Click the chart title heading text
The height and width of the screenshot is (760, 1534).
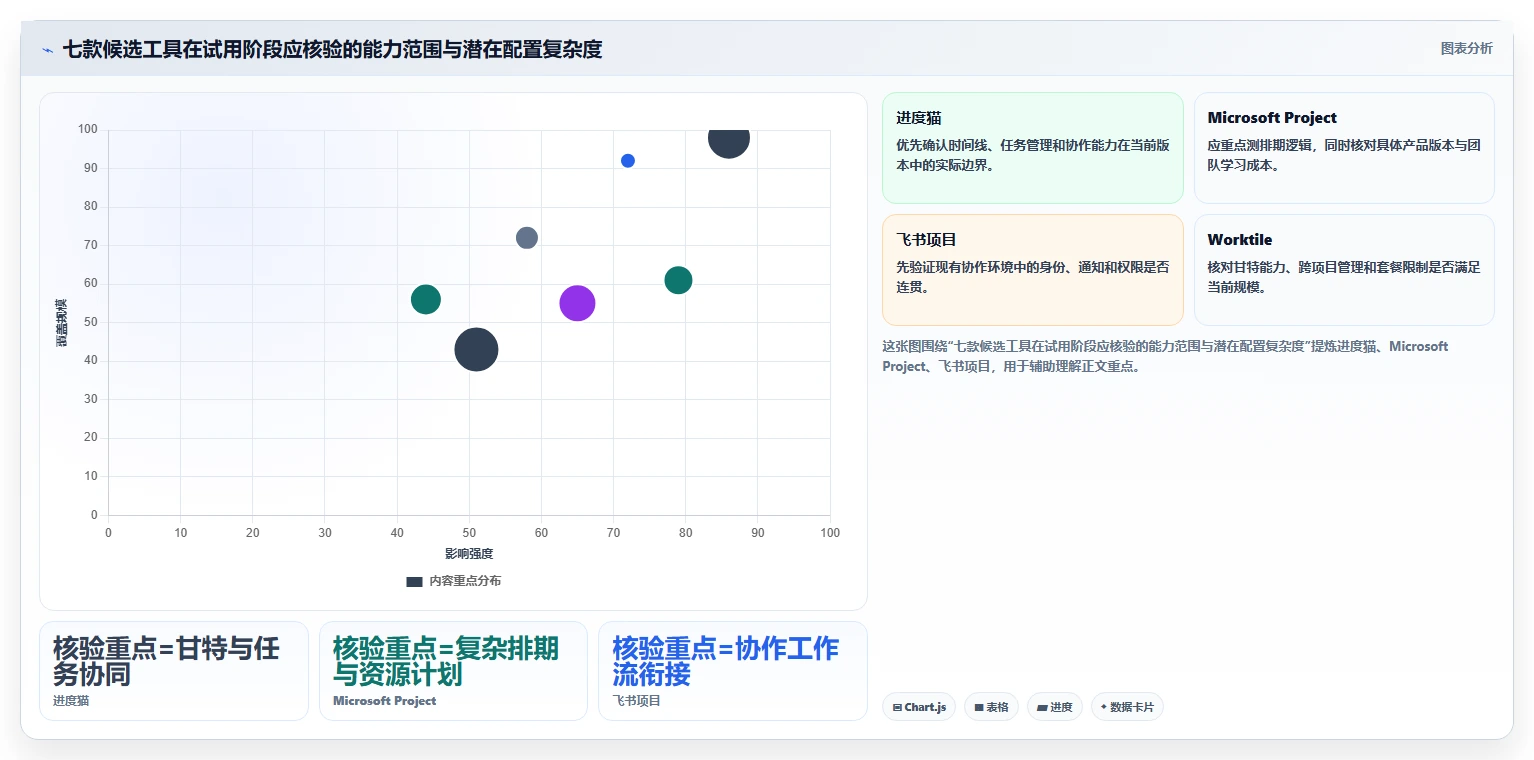pyautogui.click(x=332, y=49)
